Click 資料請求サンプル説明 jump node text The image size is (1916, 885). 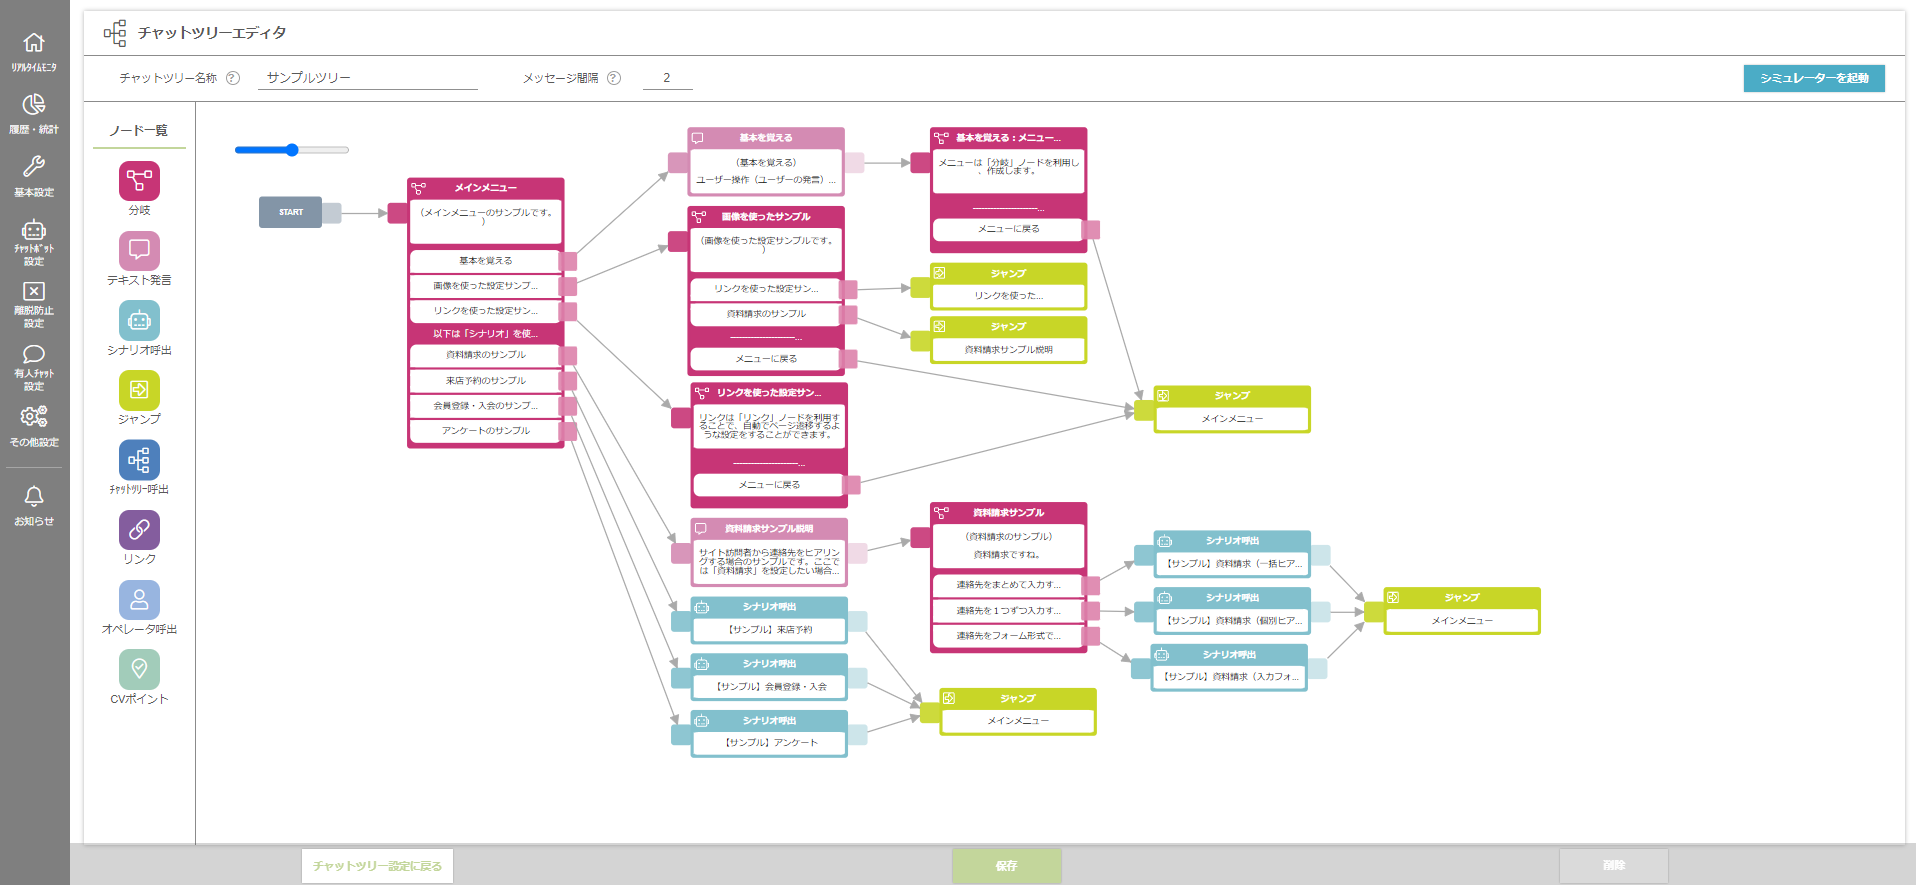(1008, 350)
